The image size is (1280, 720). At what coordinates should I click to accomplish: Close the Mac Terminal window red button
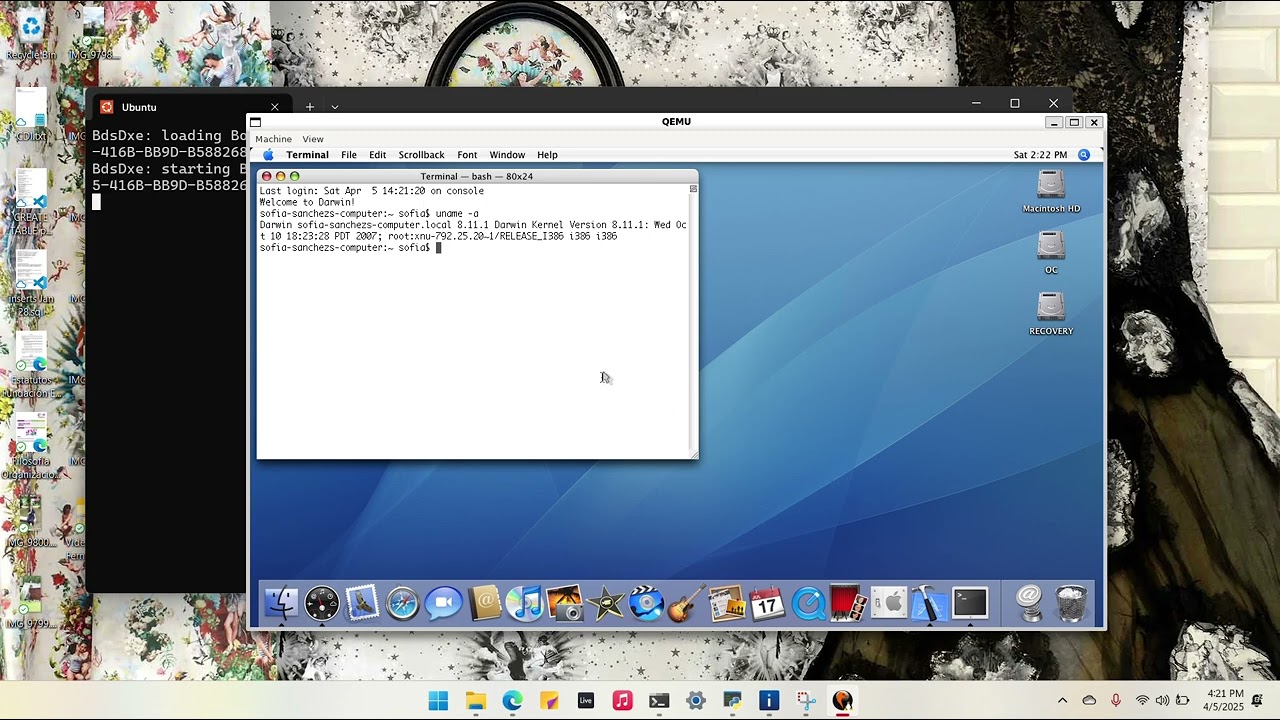pos(266,176)
